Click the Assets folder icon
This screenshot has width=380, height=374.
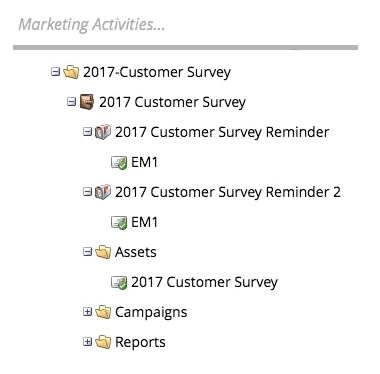[103, 252]
